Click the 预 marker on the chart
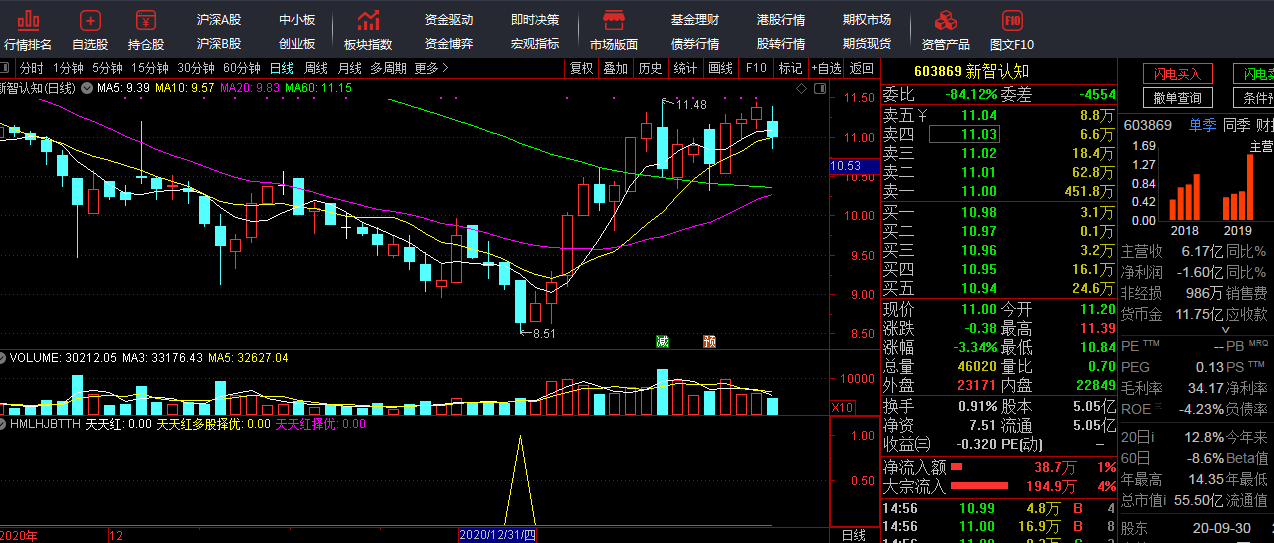1274x543 pixels. coord(709,342)
